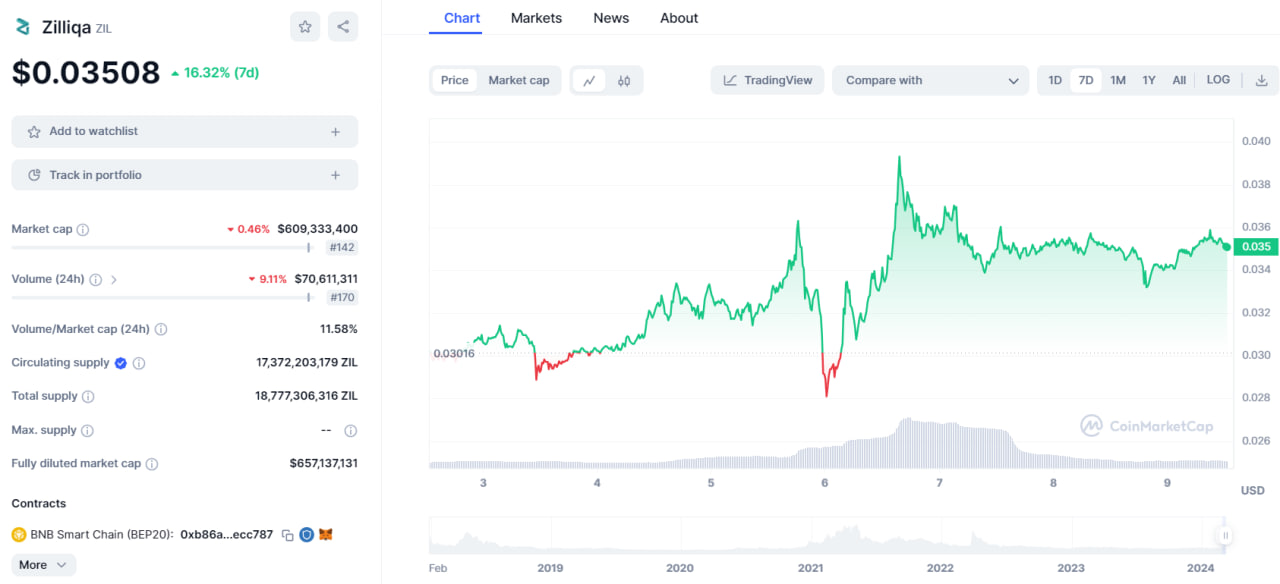The height and width of the screenshot is (584, 1280).
Task: Click the $0.03508 price text
Action: click(x=86, y=72)
